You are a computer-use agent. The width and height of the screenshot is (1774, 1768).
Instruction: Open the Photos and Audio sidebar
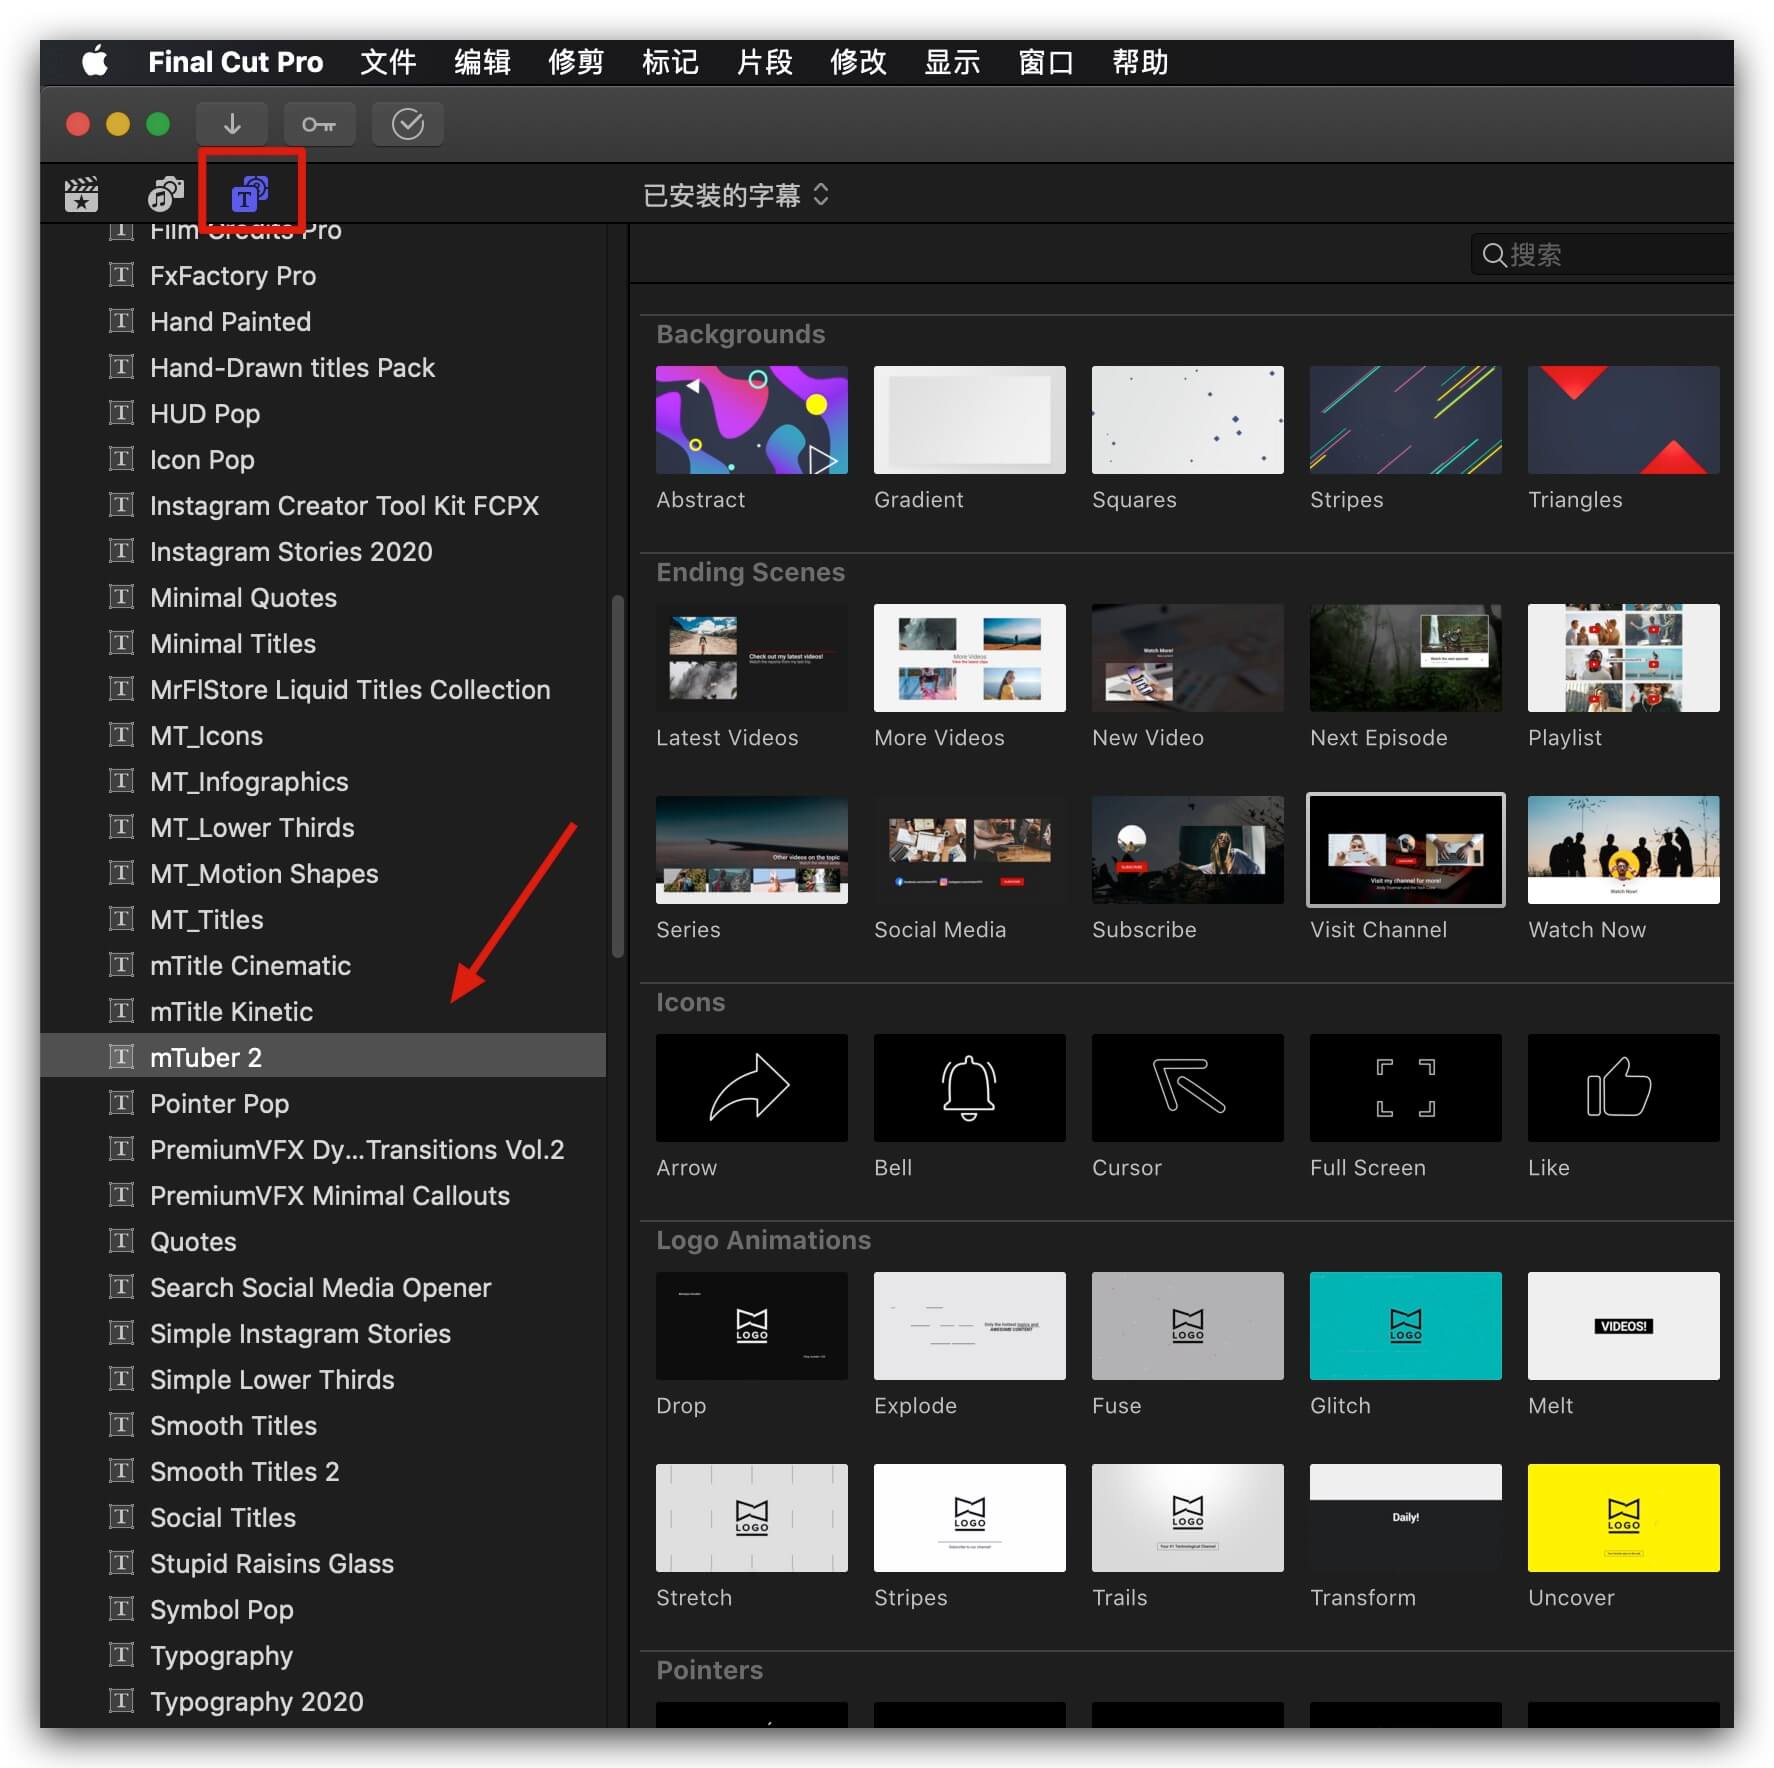pos(166,194)
